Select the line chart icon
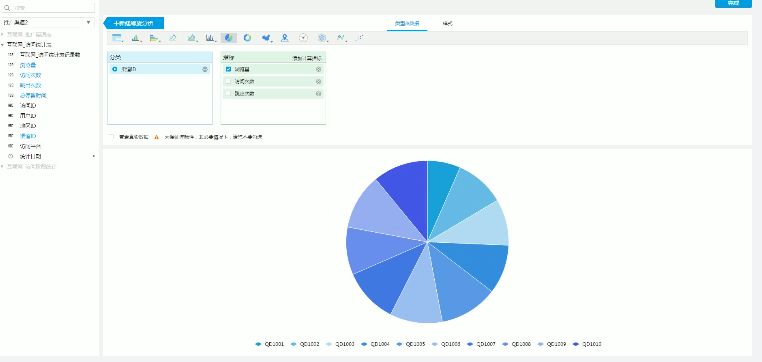Screen dimensions: 762x362 [x=173, y=38]
